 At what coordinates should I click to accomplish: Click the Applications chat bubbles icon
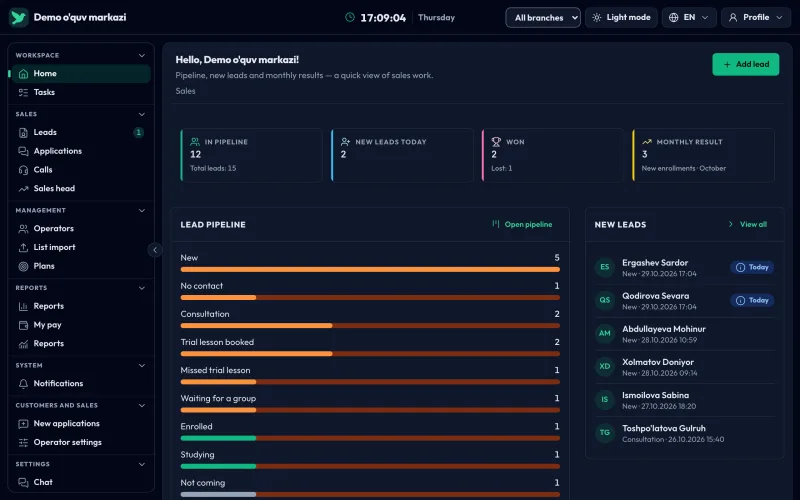click(23, 152)
